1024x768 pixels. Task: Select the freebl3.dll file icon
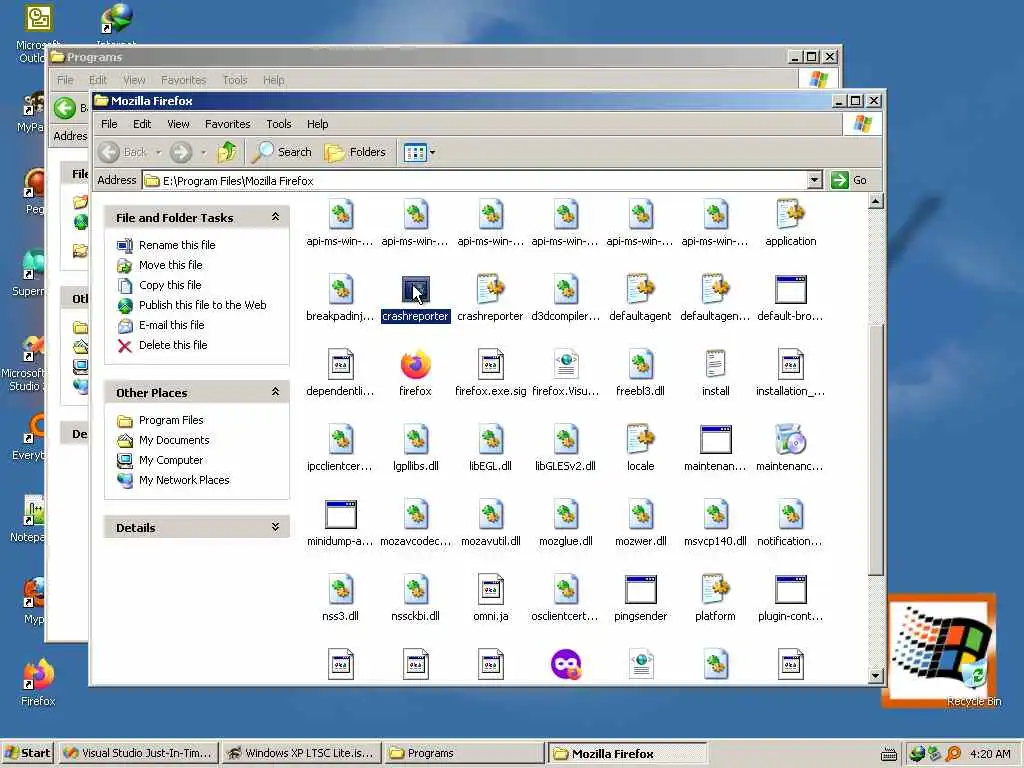coord(641,364)
